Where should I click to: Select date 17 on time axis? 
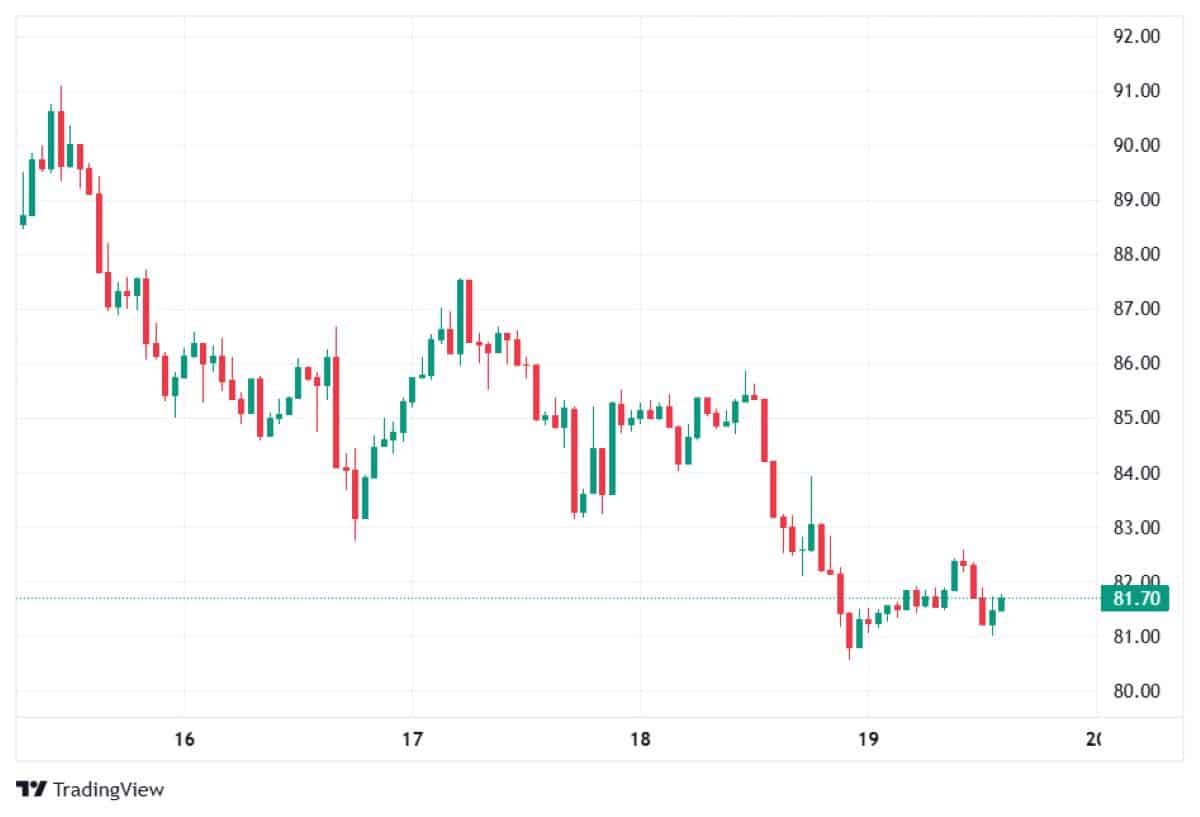pyautogui.click(x=411, y=740)
